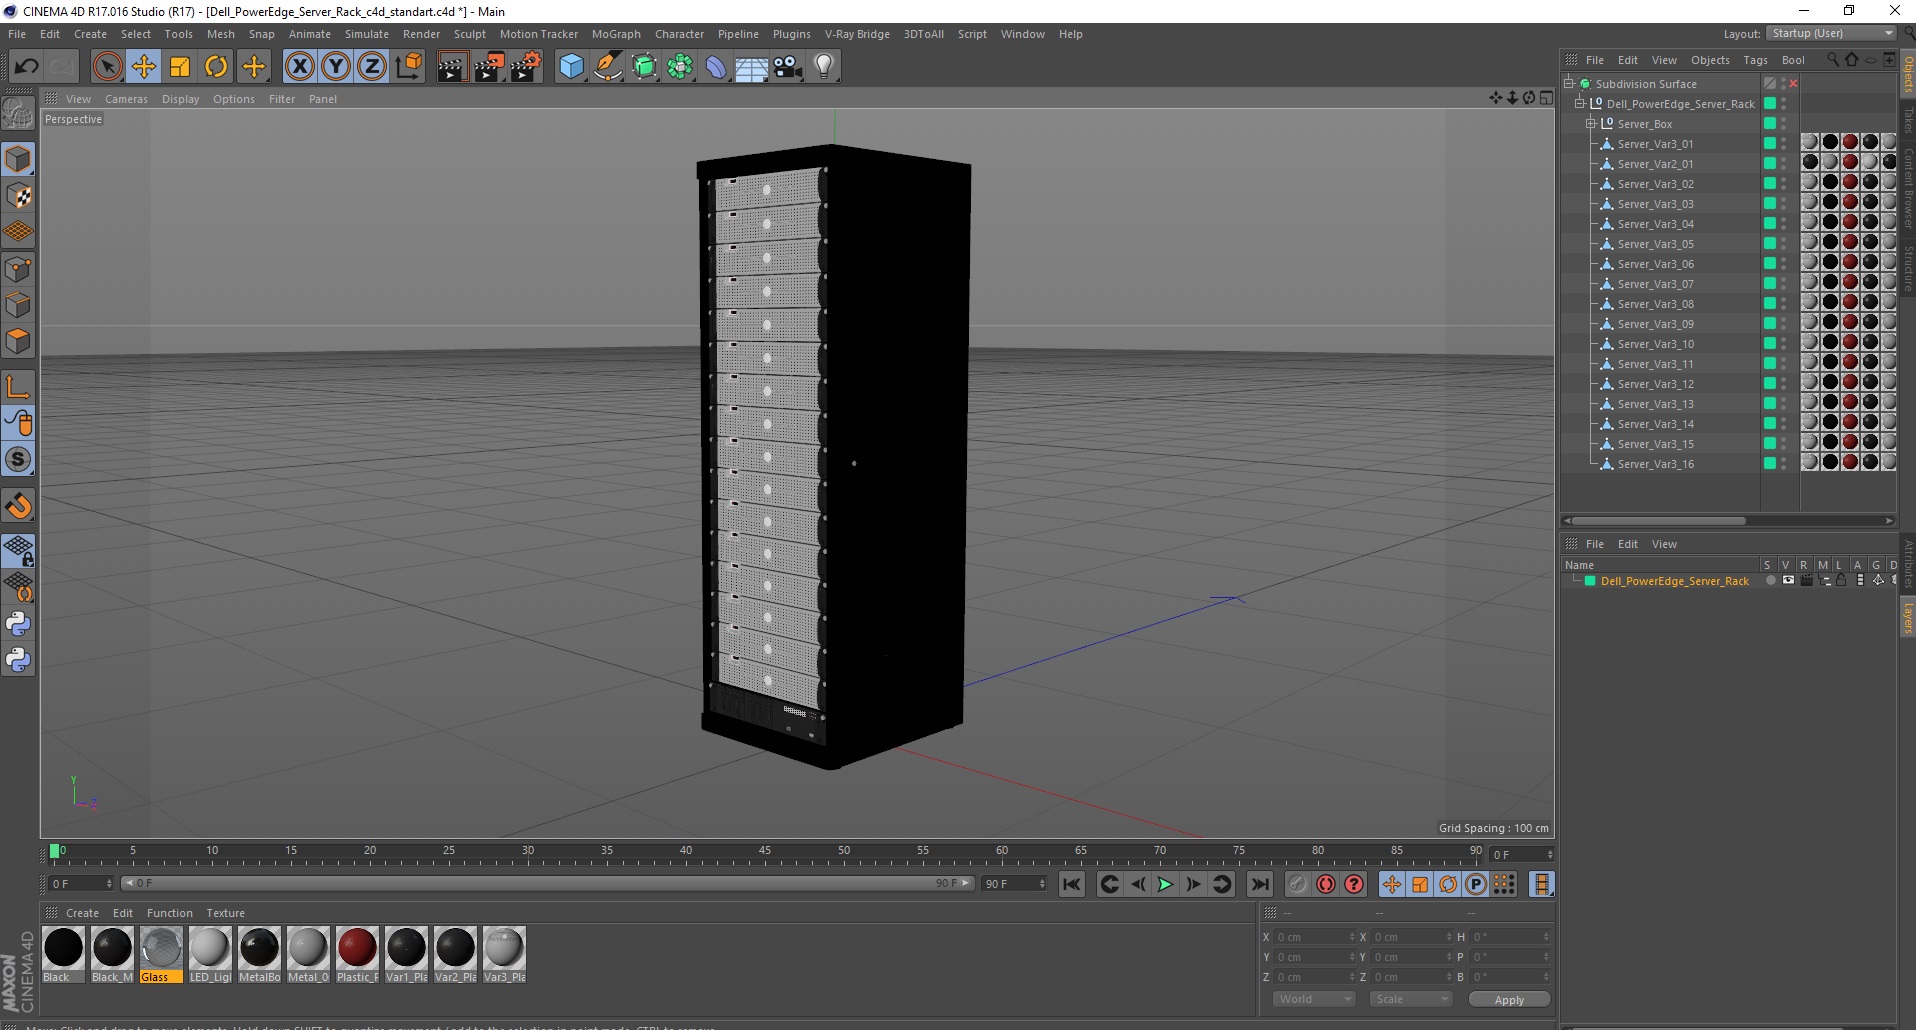
Task: Add a camera object
Action: (788, 67)
